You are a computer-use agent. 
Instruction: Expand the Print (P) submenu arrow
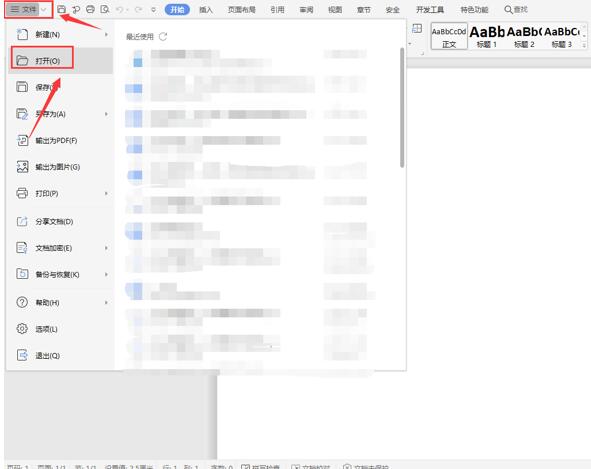click(x=106, y=193)
